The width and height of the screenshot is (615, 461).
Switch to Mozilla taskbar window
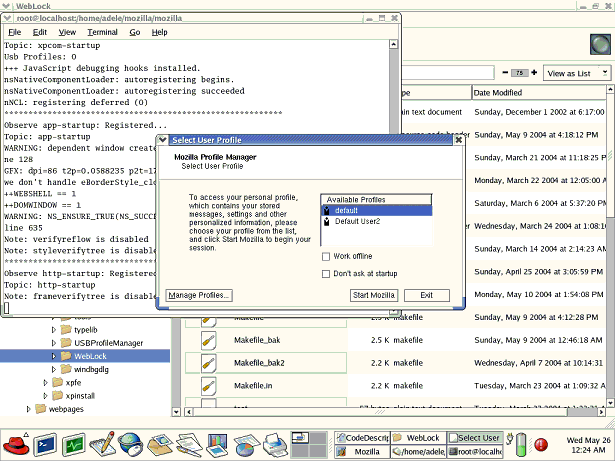pos(362,452)
